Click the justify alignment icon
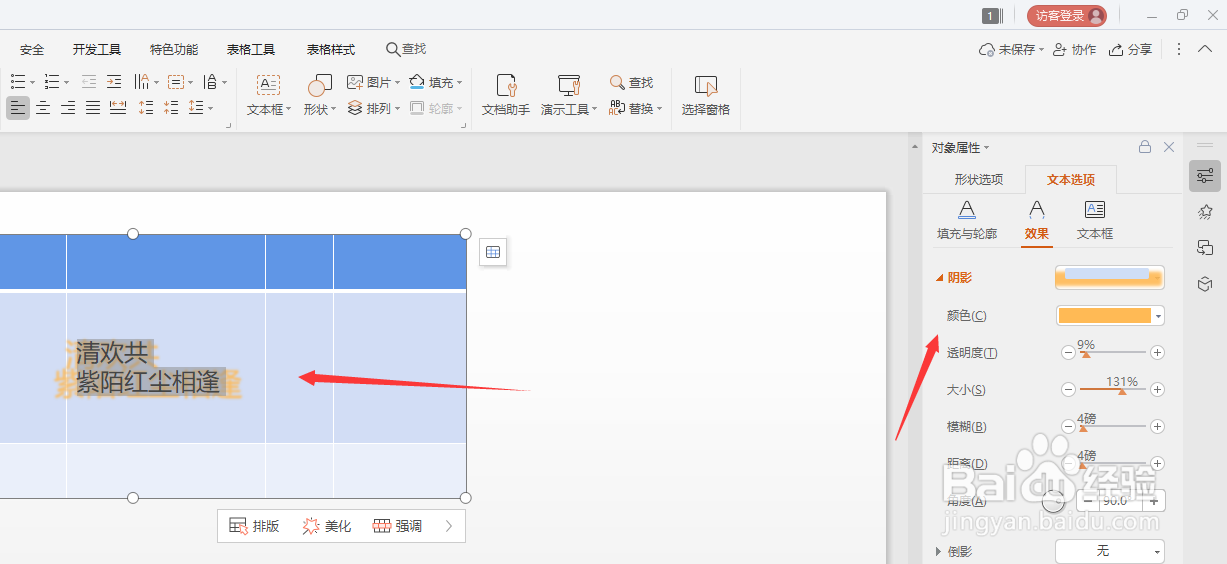This screenshot has height=564, width=1227. (x=93, y=108)
